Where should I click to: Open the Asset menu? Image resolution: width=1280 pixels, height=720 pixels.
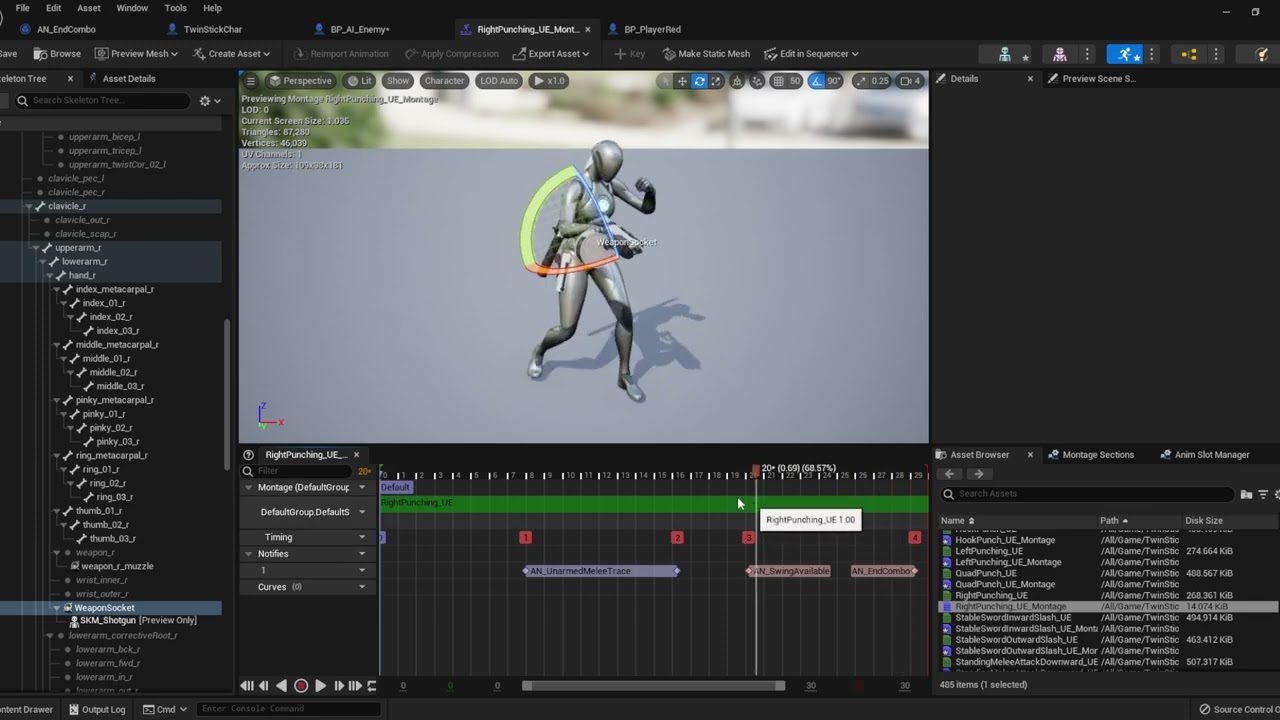[89, 8]
